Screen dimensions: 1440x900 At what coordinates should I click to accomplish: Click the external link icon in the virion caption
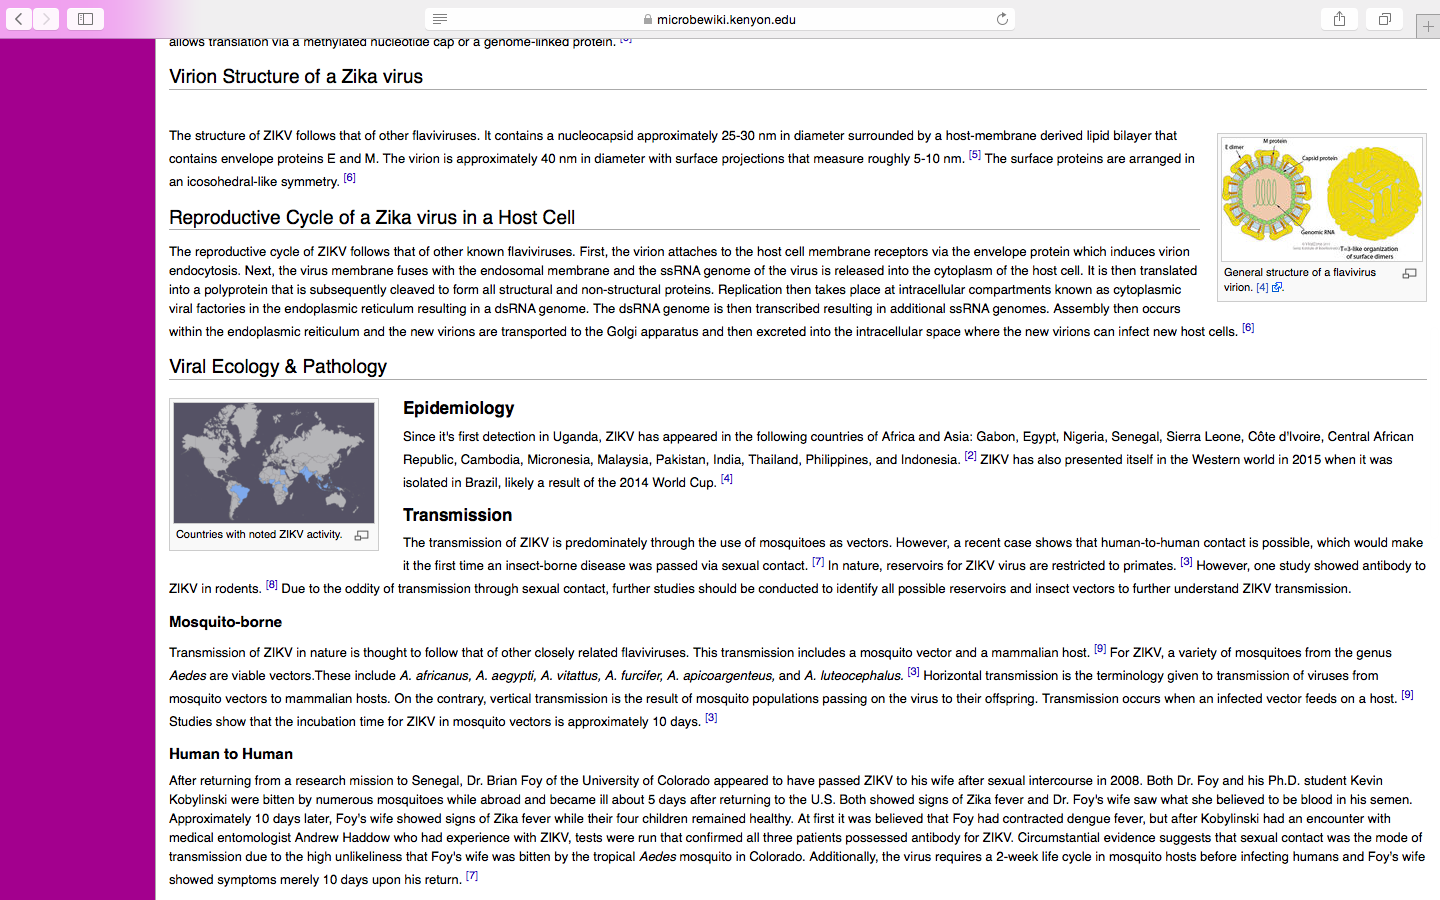click(1277, 287)
